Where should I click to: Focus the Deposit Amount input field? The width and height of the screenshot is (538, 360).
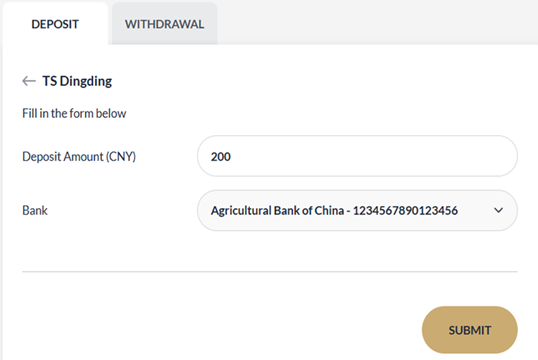point(357,156)
